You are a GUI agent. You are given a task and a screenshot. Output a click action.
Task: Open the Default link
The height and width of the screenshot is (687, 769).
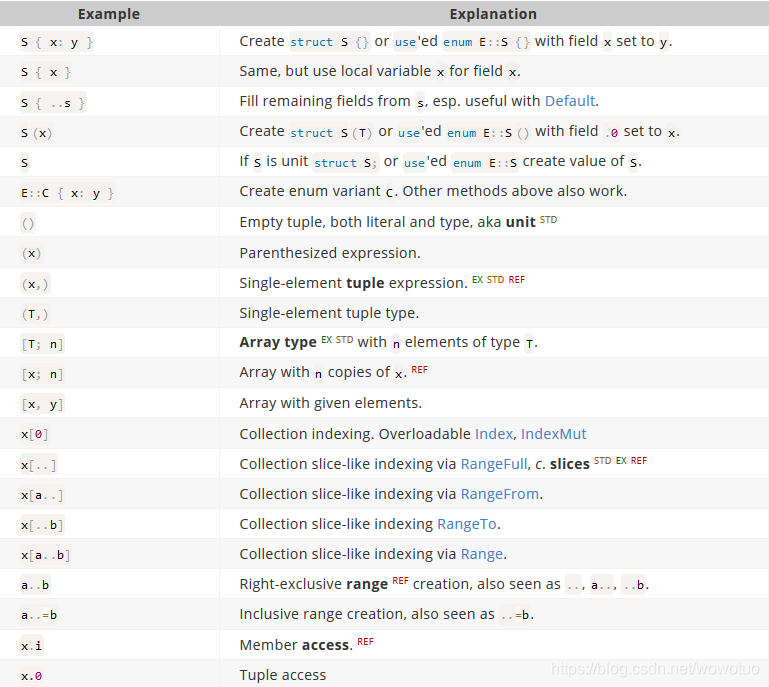[x=570, y=101]
